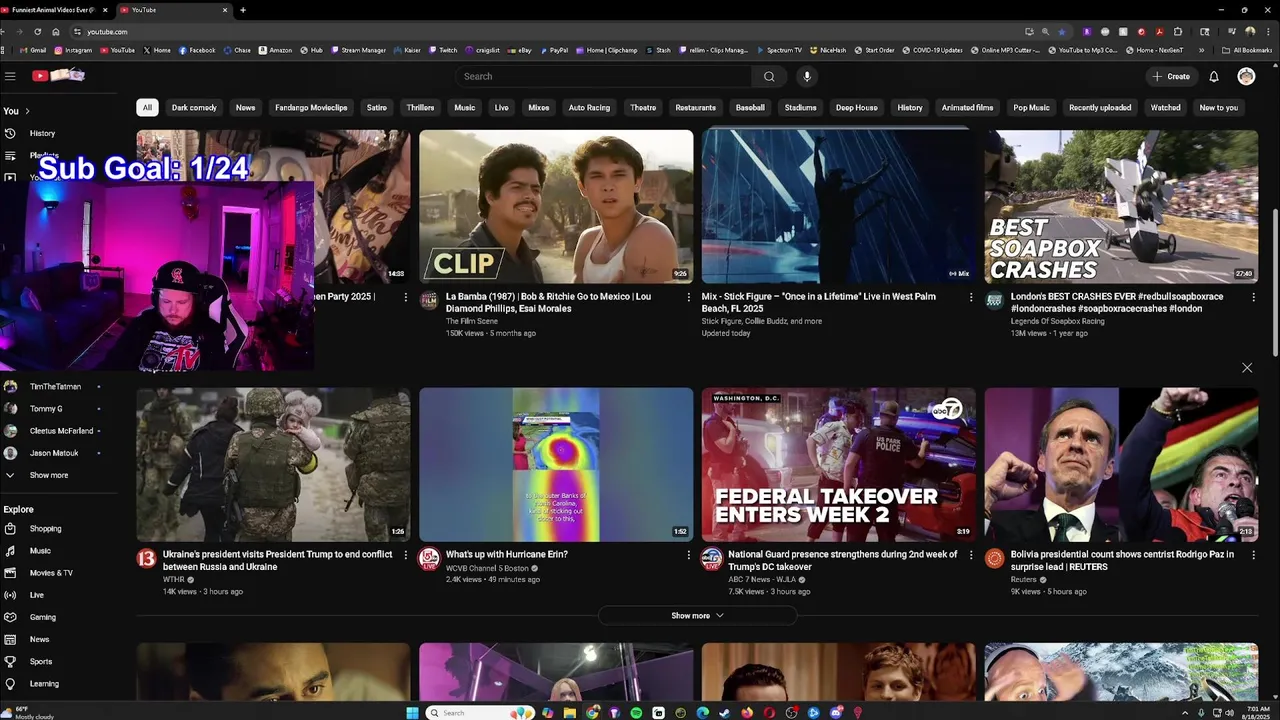Open Live in the Explore sidebar

tap(37, 595)
